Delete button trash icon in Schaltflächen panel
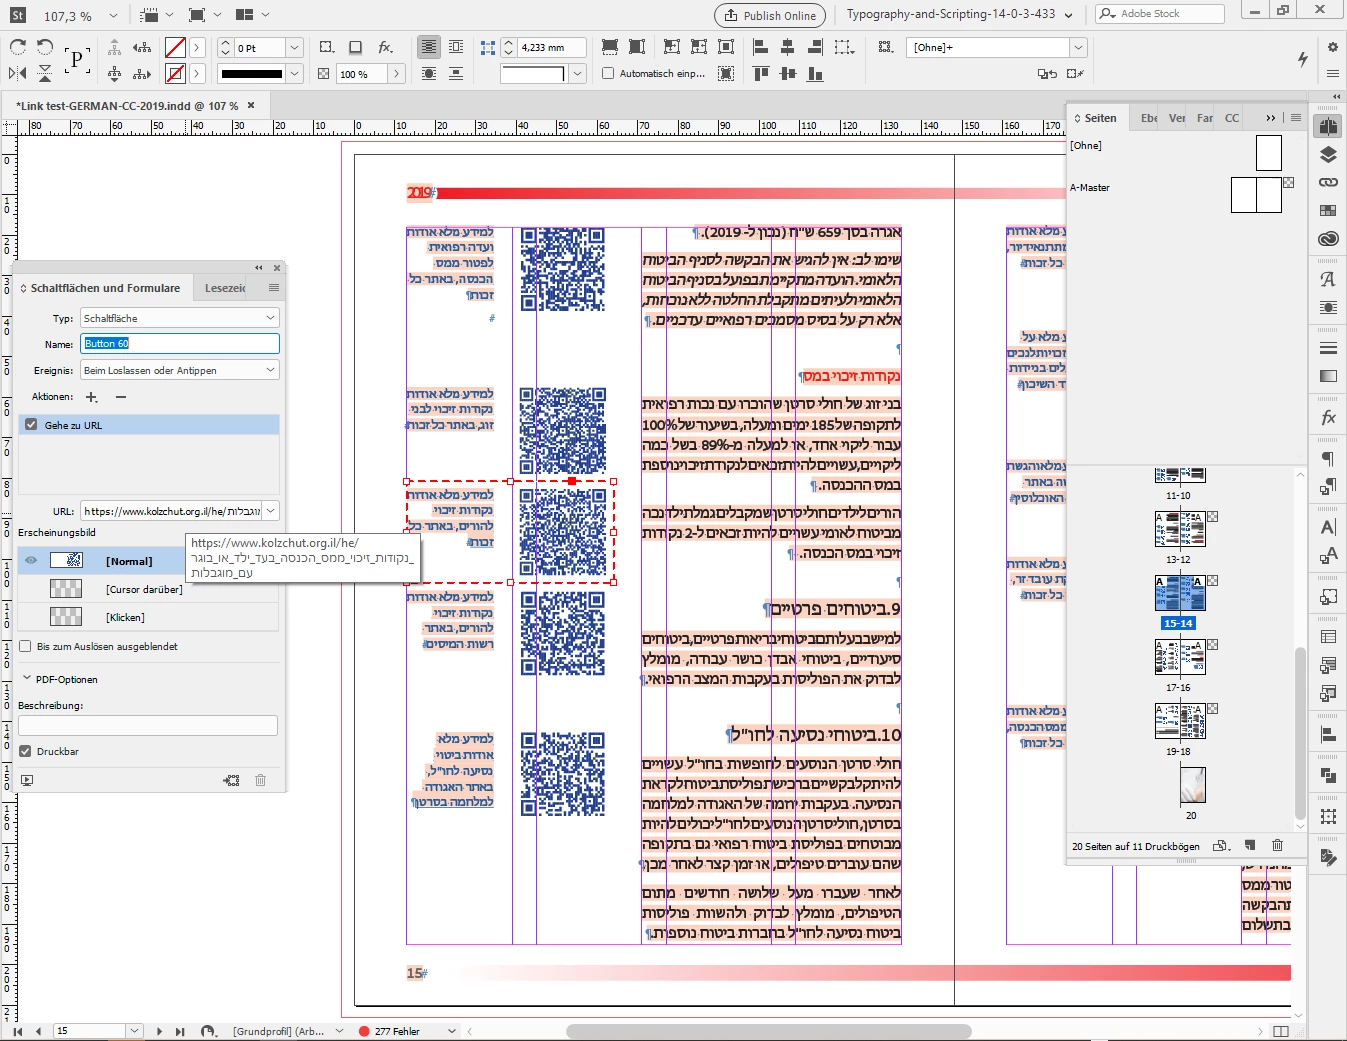This screenshot has height=1041, width=1347. pyautogui.click(x=260, y=780)
